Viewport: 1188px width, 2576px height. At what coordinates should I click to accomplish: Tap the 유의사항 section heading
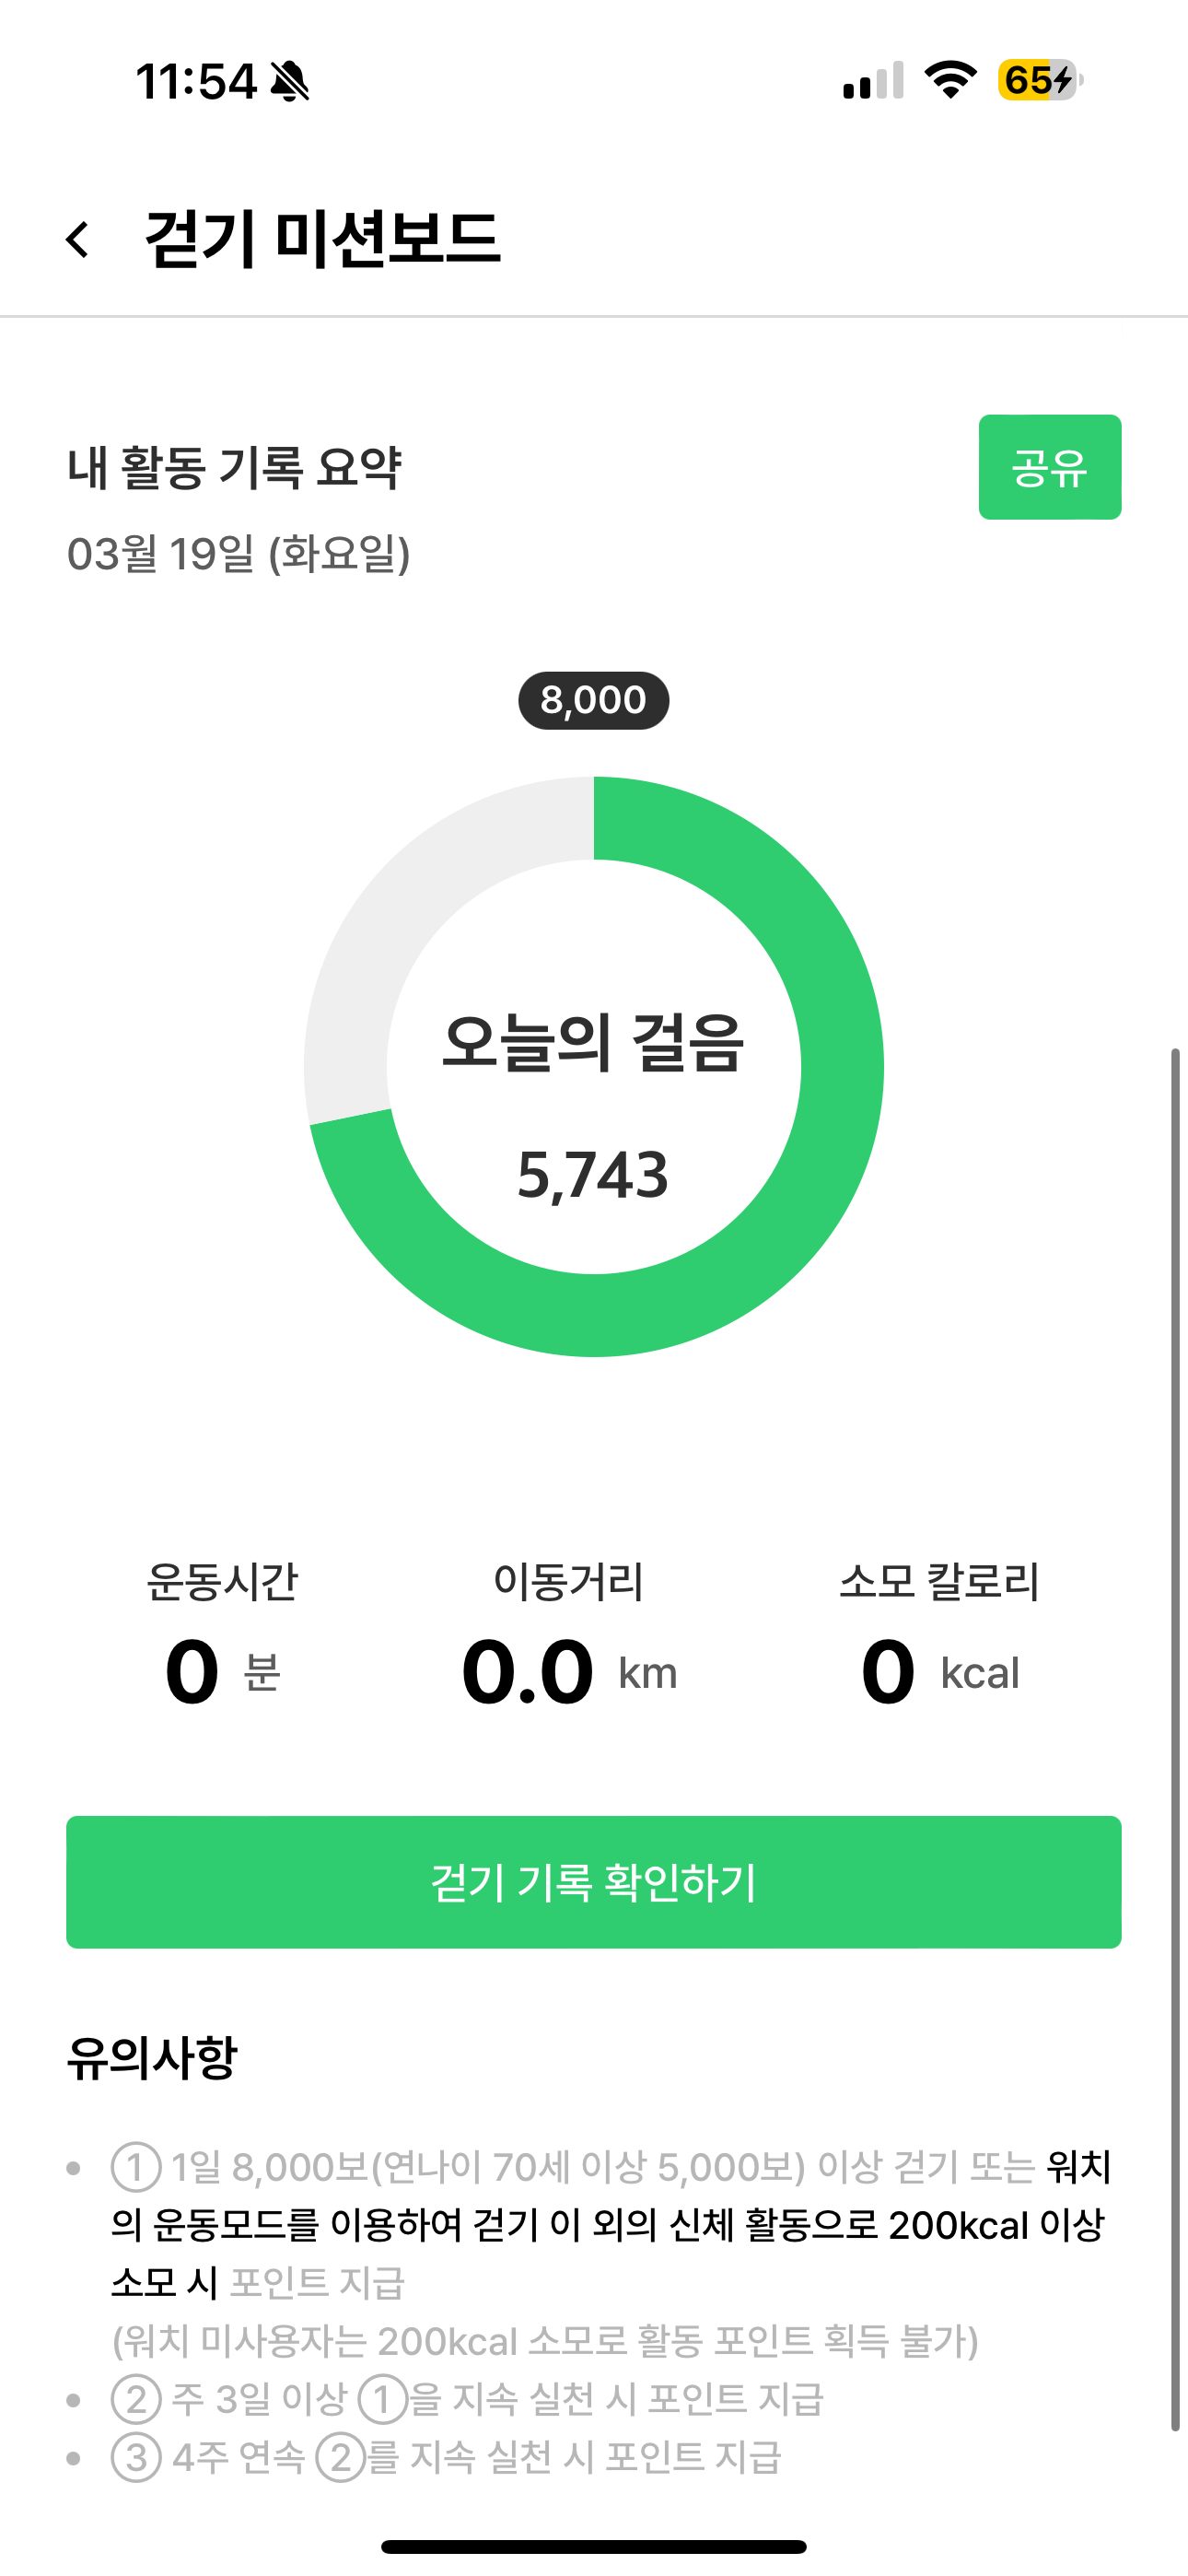pyautogui.click(x=152, y=2058)
